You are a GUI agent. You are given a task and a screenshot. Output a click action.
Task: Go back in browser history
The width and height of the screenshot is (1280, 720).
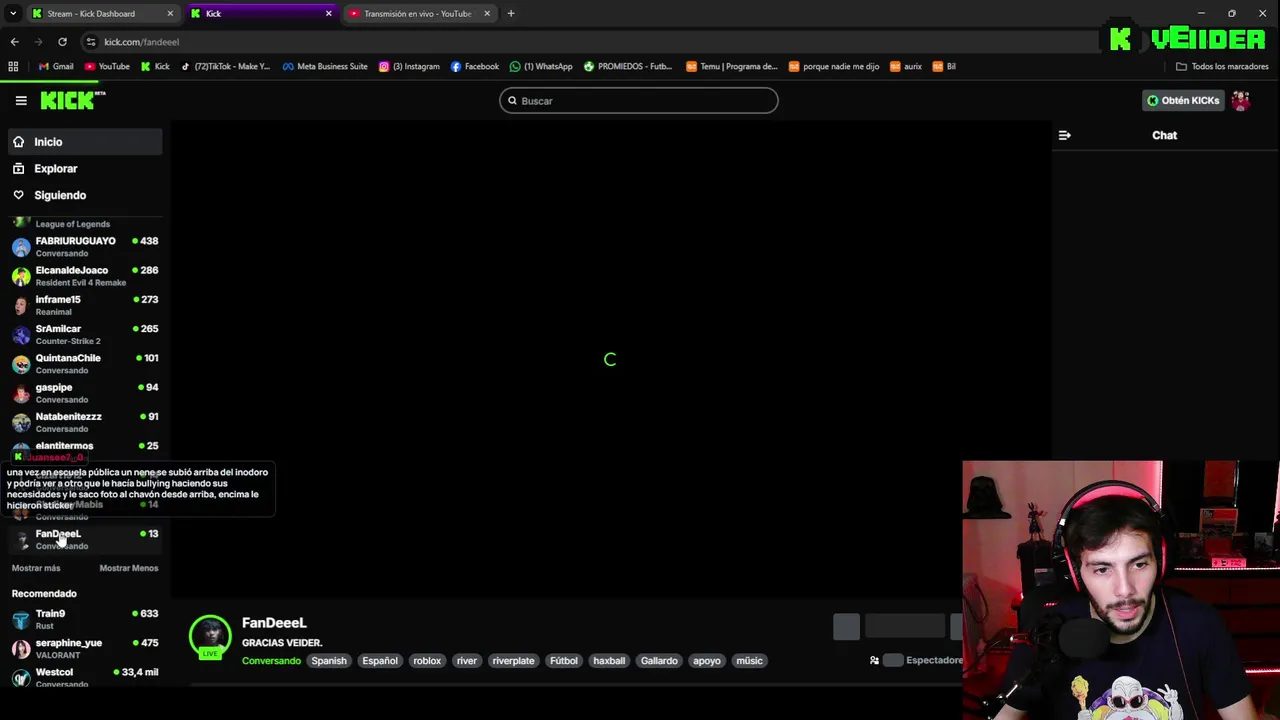pos(14,42)
